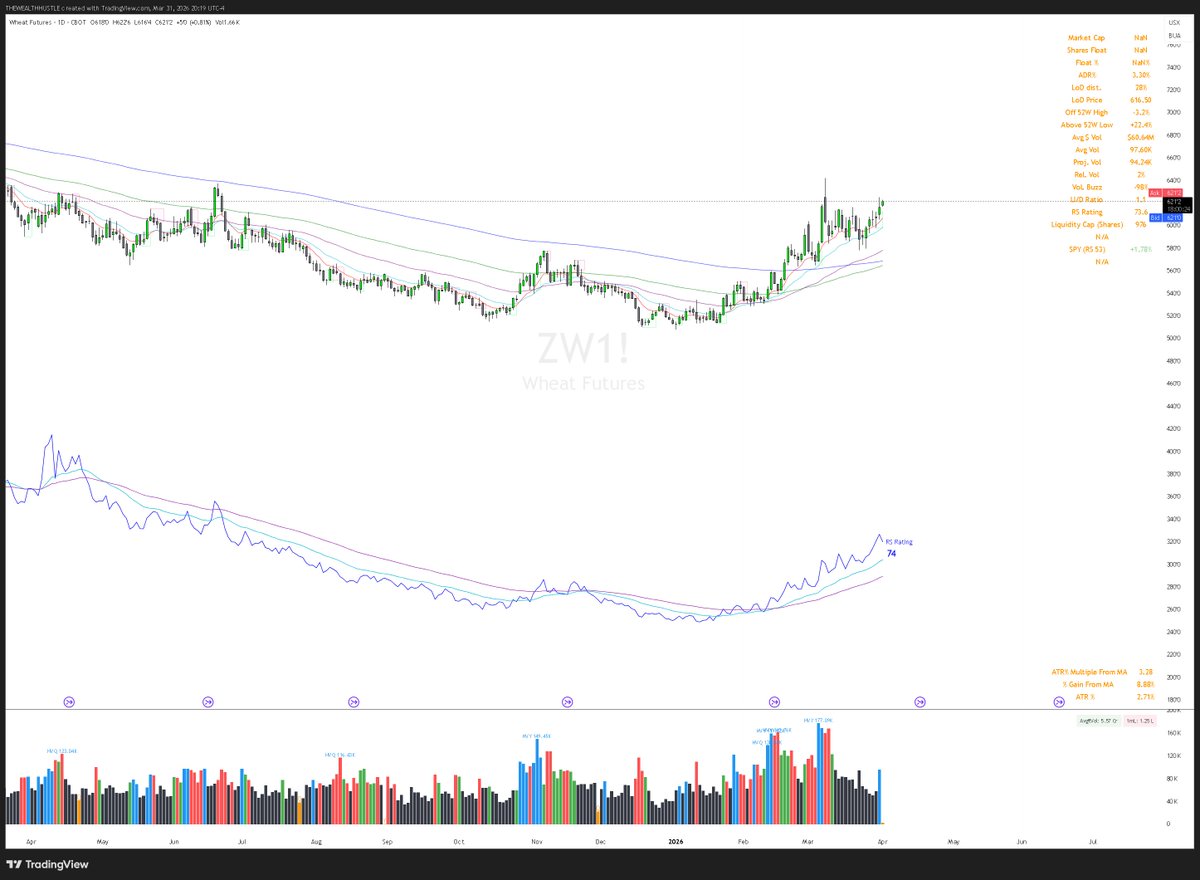
Task: Click the purple roll marker nearest the Nov label
Action: pos(567,702)
